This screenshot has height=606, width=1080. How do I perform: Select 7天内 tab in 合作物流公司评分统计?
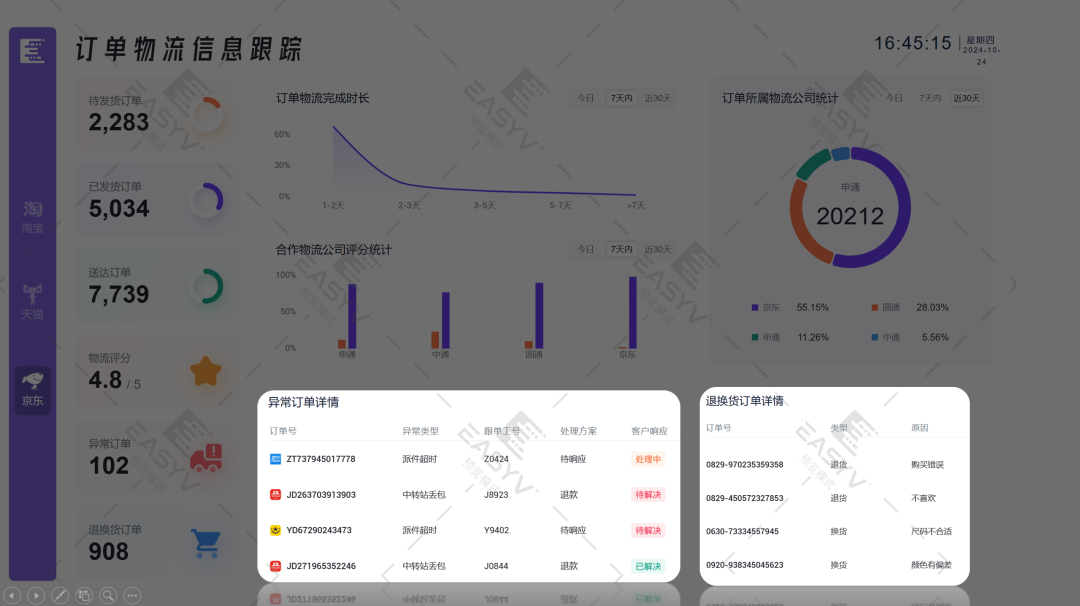pos(621,249)
